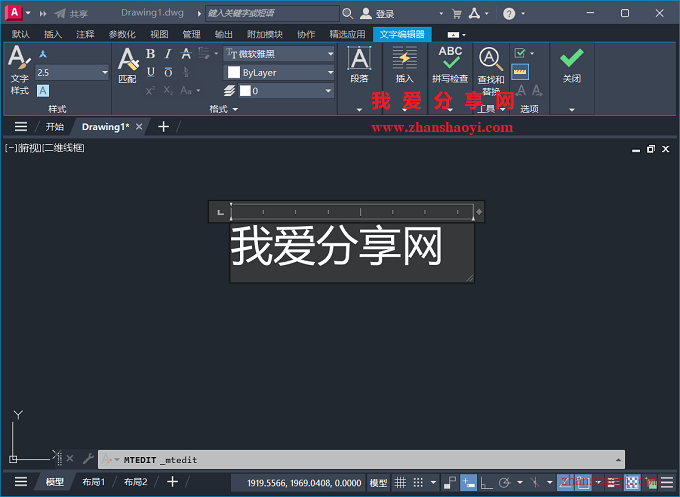Click the customization menu icon in status bar

point(667,482)
